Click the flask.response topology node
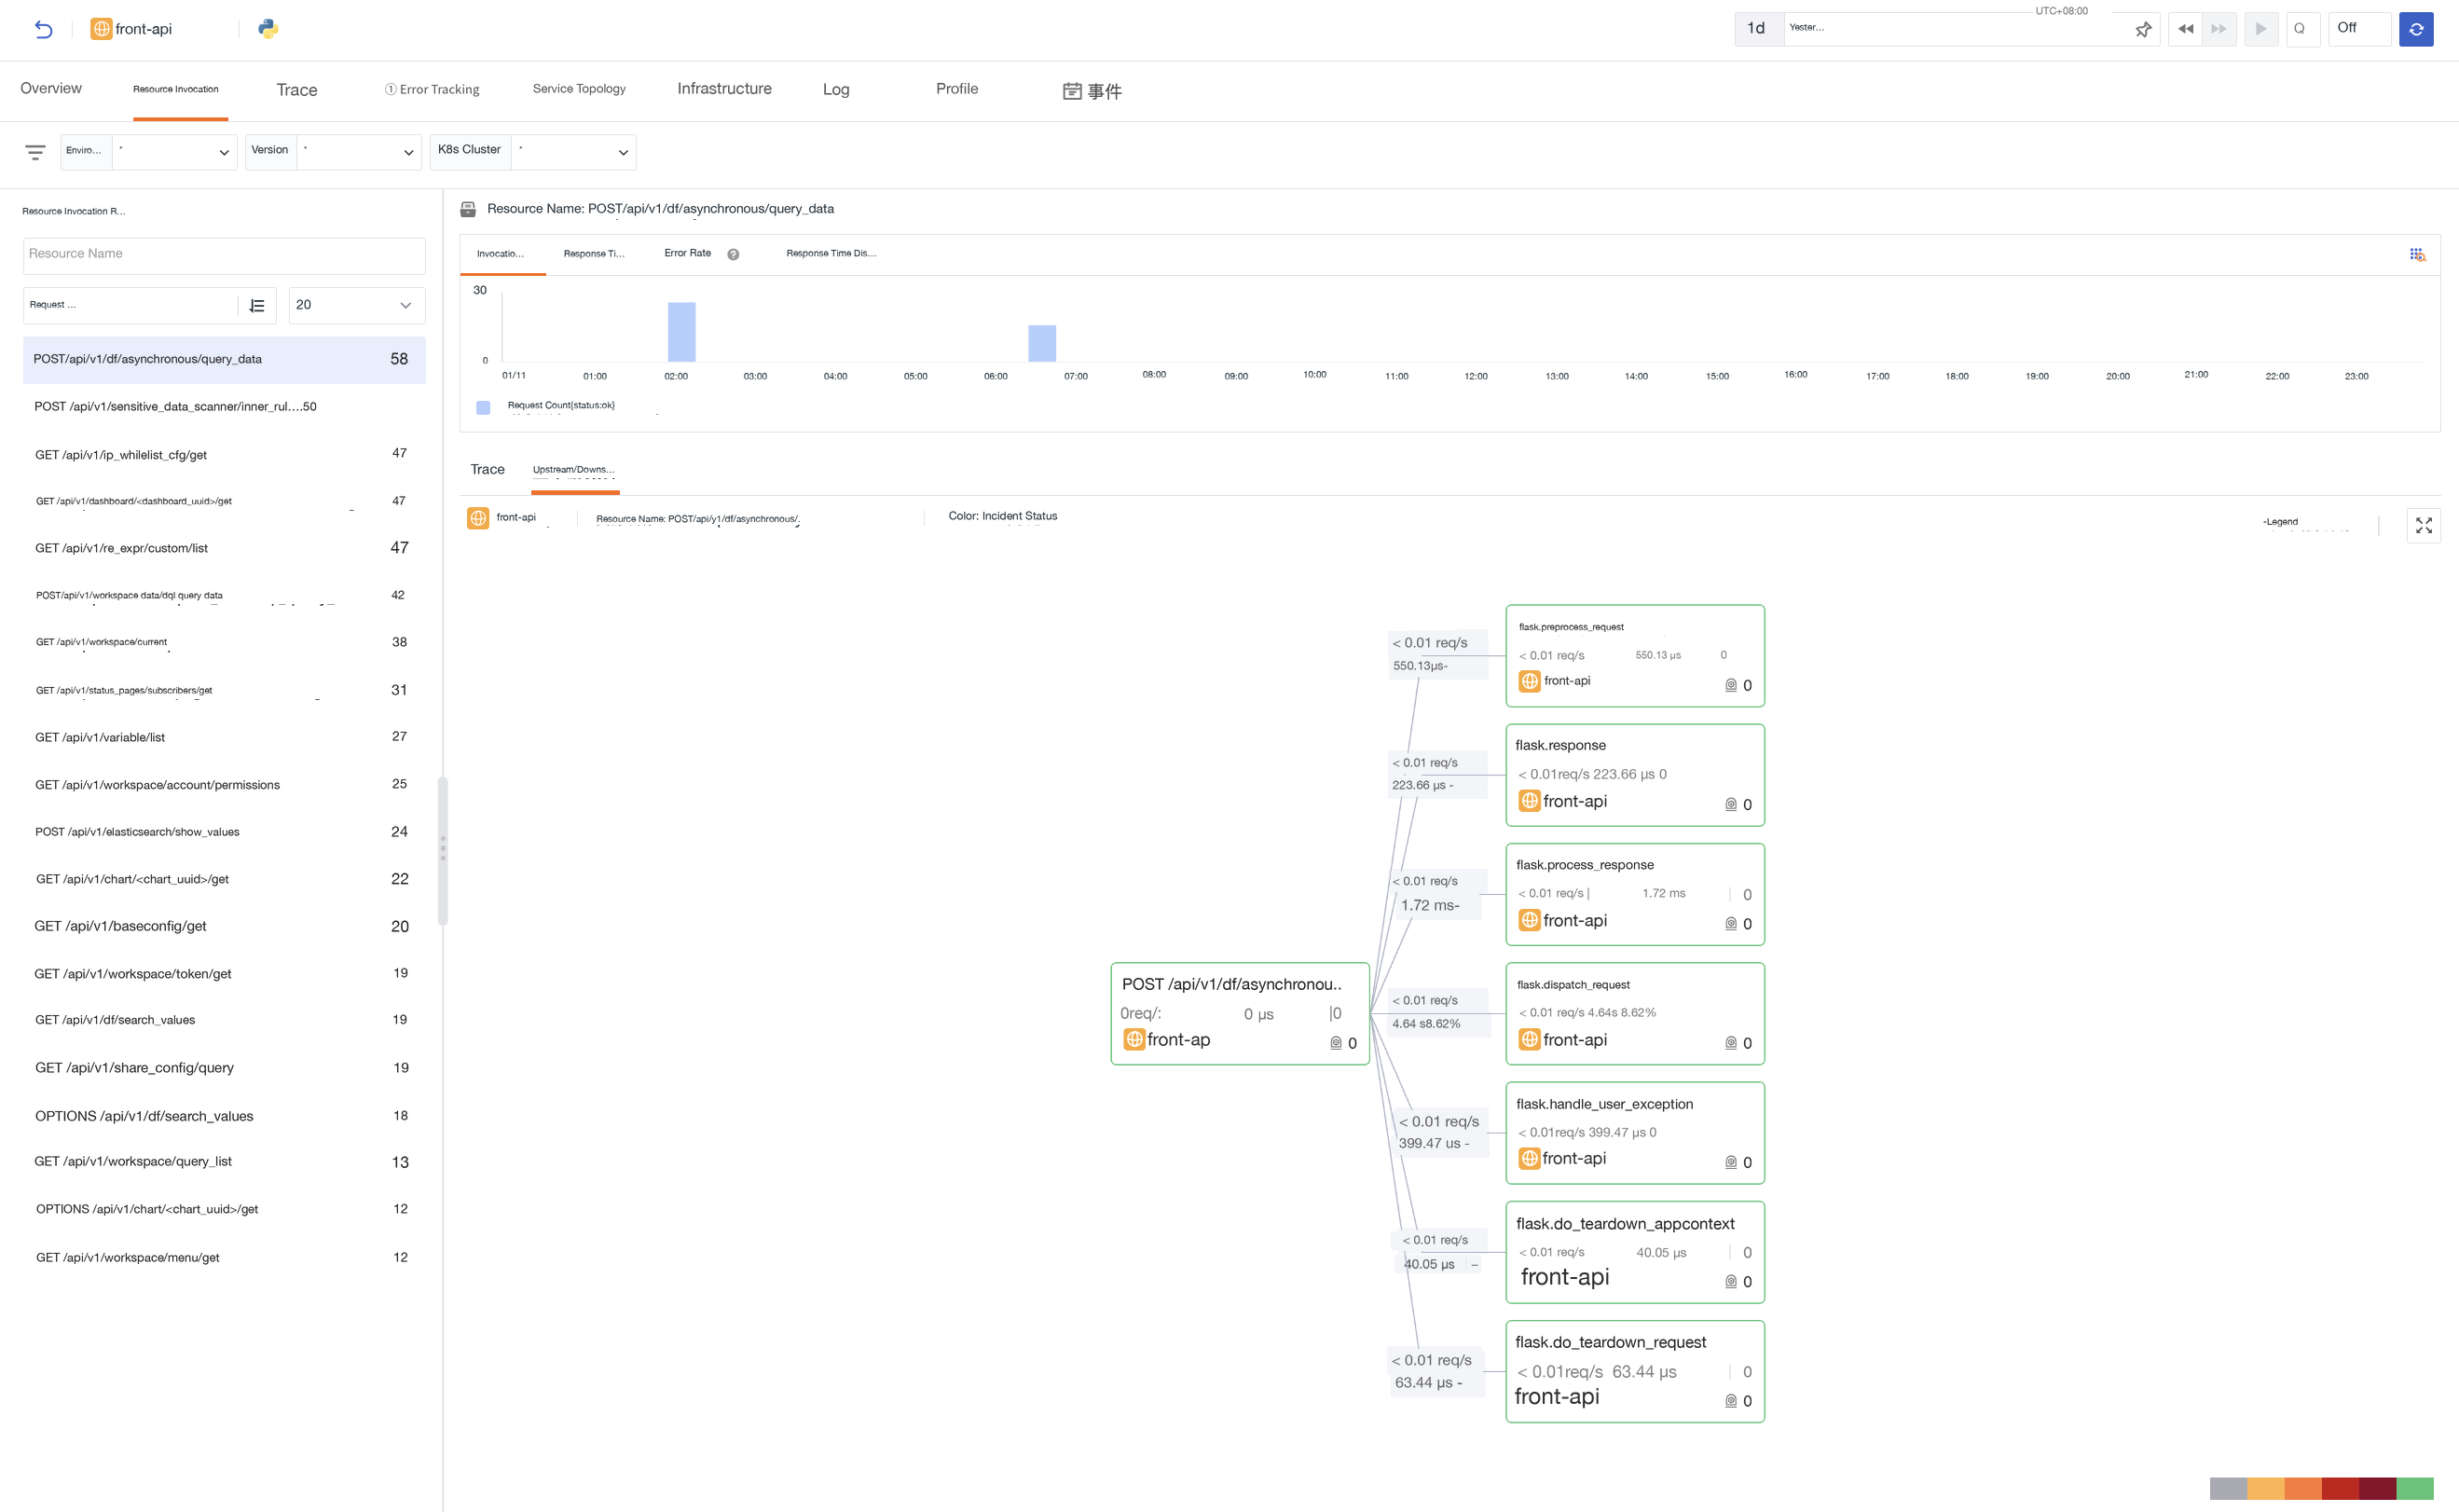2459x1512 pixels. click(1635, 775)
